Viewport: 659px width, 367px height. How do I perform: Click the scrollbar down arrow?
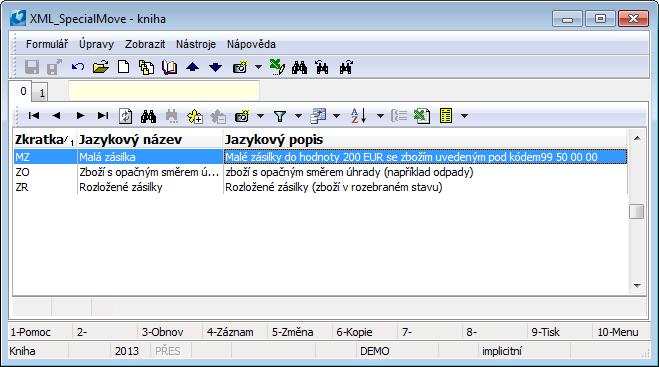pyautogui.click(x=637, y=285)
